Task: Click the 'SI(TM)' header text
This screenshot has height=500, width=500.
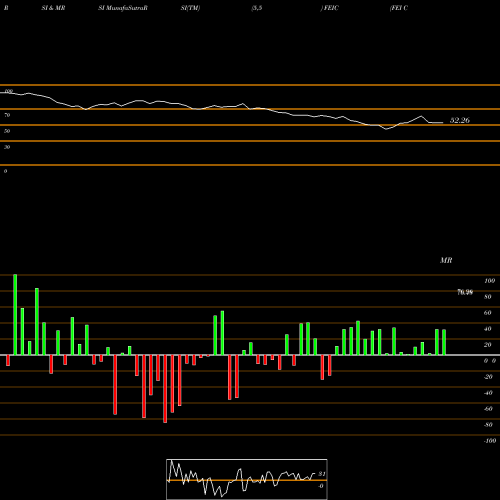Action: (190, 8)
